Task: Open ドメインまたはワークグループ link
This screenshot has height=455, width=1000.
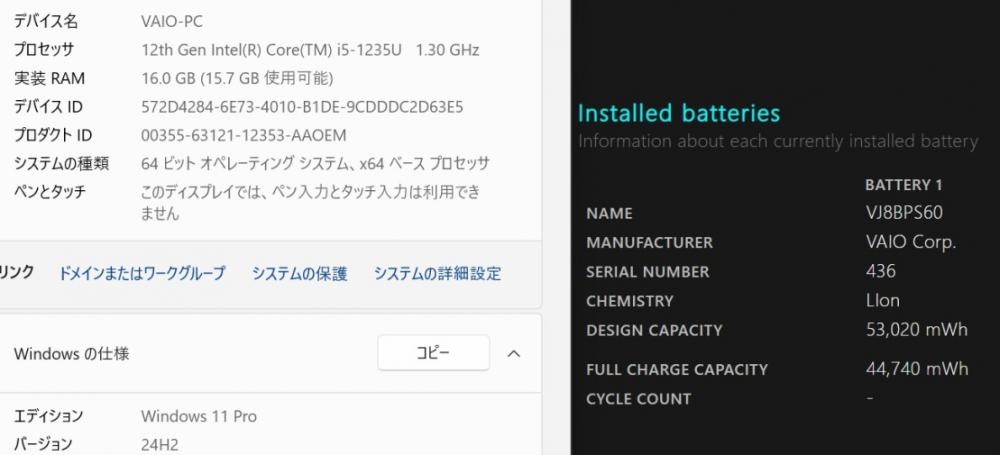Action: 142,274
